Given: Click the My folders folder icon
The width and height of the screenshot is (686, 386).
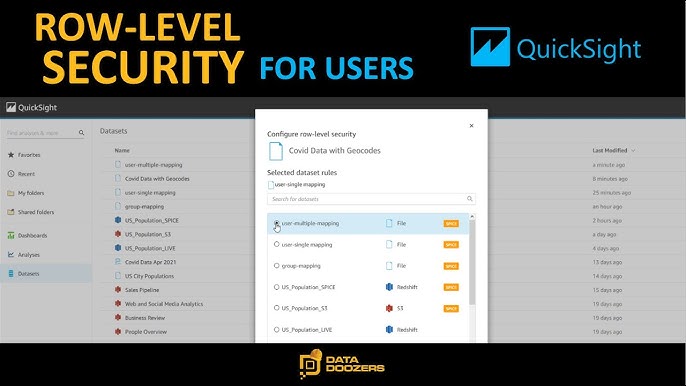Looking at the screenshot, I should (11, 193).
